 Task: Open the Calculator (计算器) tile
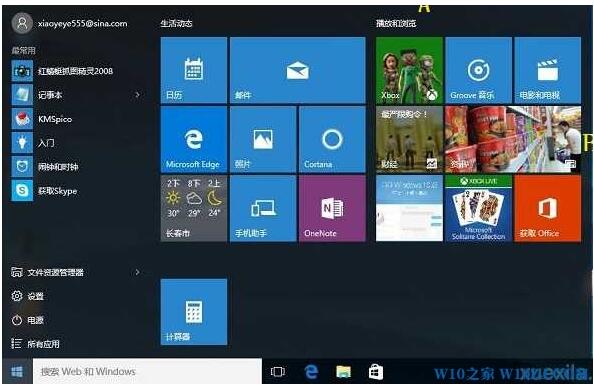click(194, 312)
